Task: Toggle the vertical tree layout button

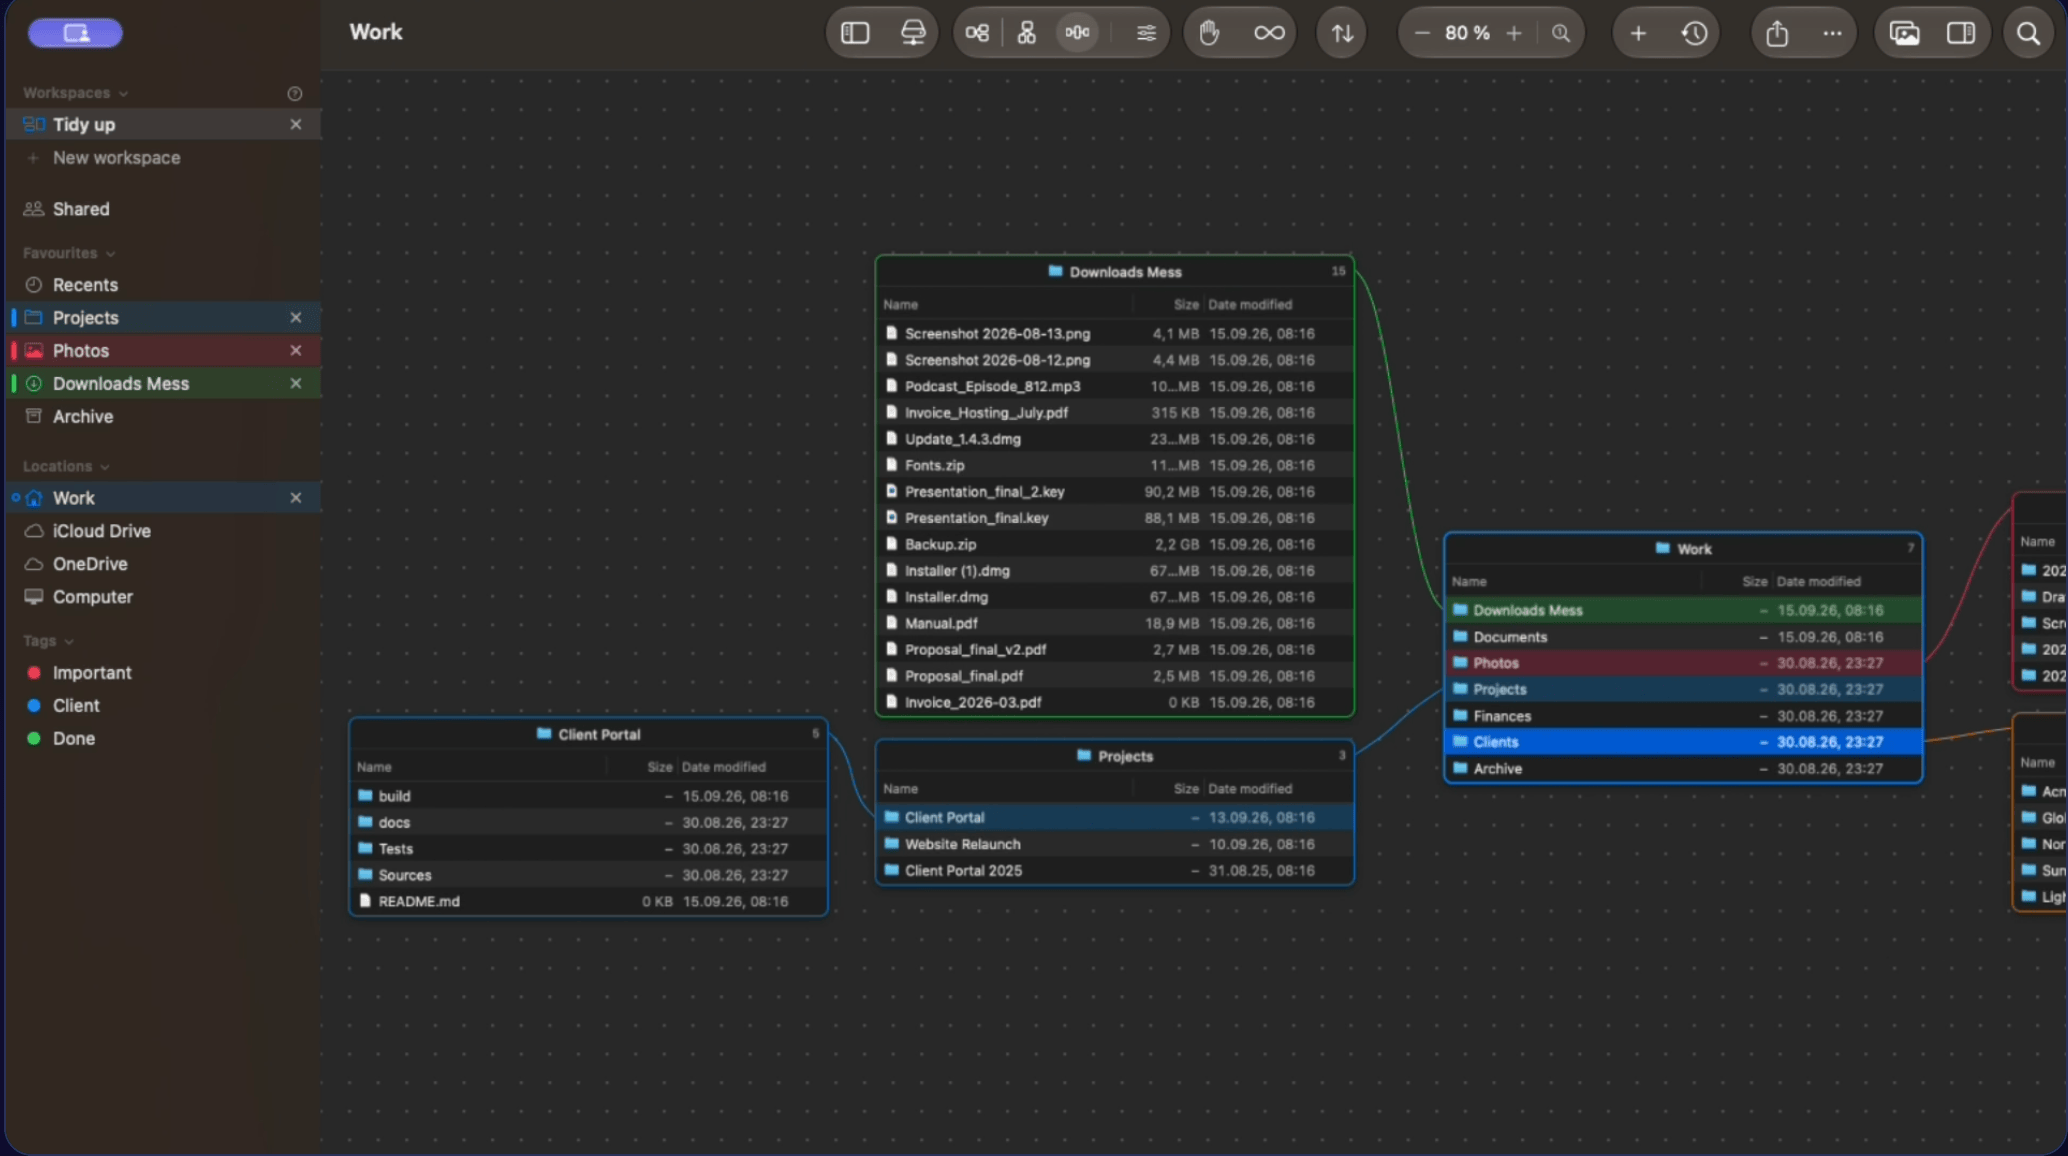Action: [x=1027, y=33]
